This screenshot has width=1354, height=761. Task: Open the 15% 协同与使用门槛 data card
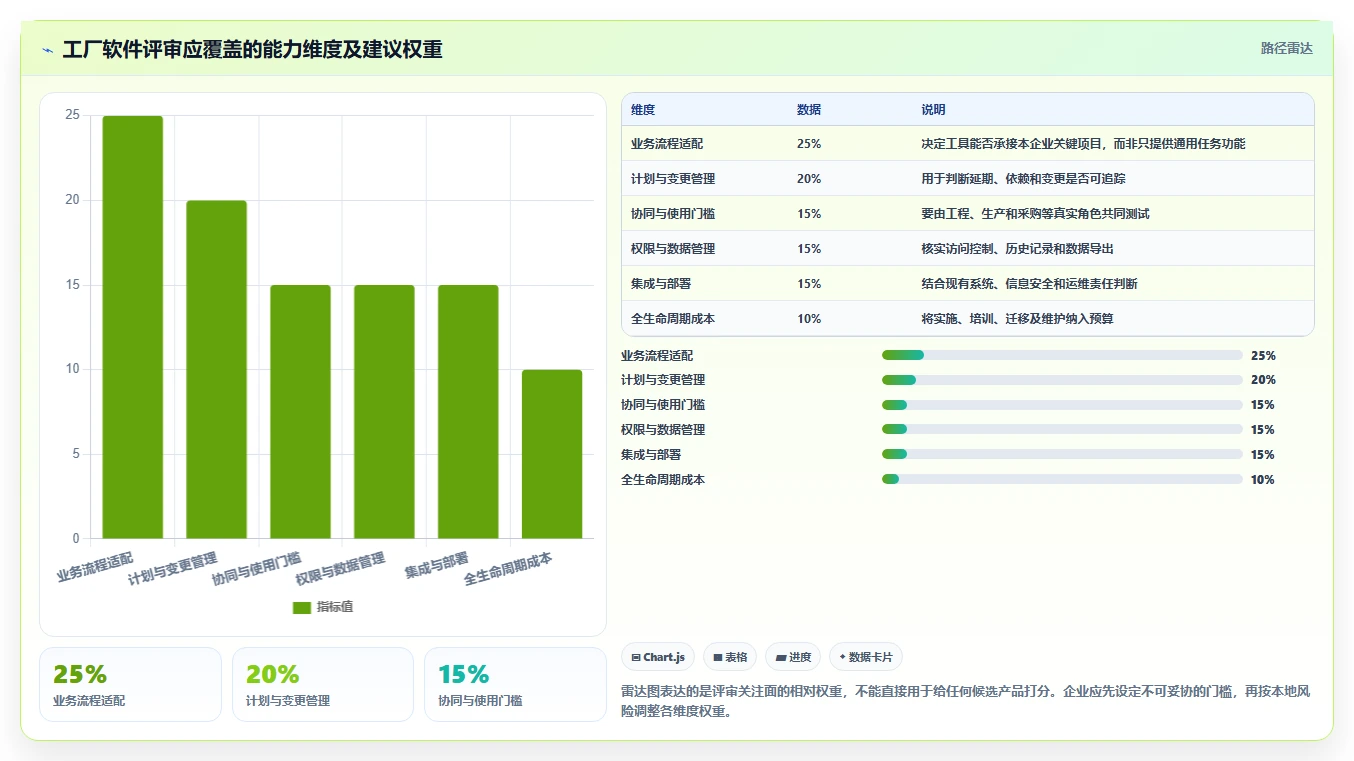[515, 684]
